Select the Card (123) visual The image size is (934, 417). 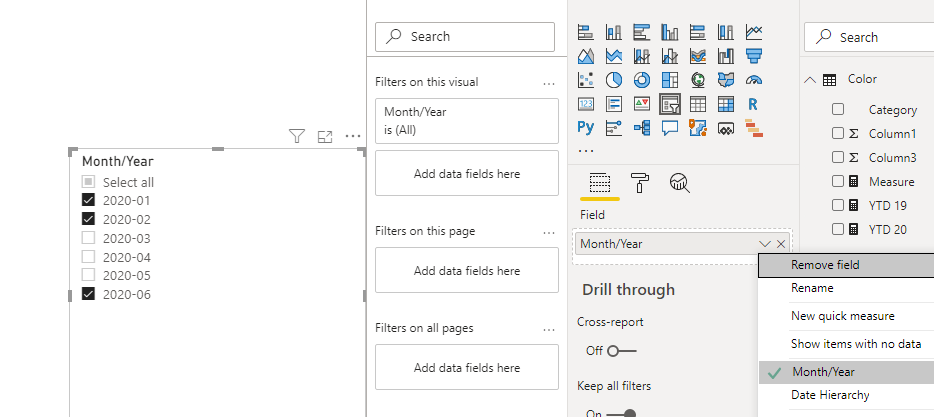tap(586, 104)
